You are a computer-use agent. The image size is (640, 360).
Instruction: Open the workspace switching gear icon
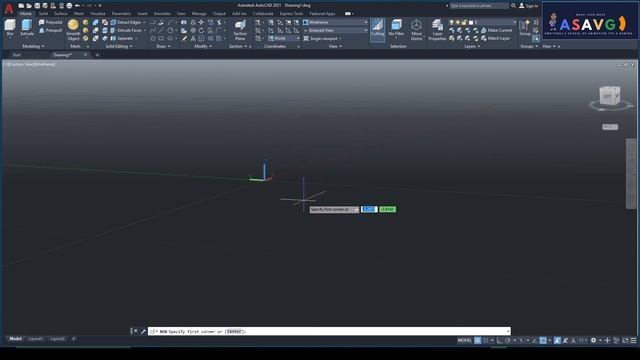[593, 340]
